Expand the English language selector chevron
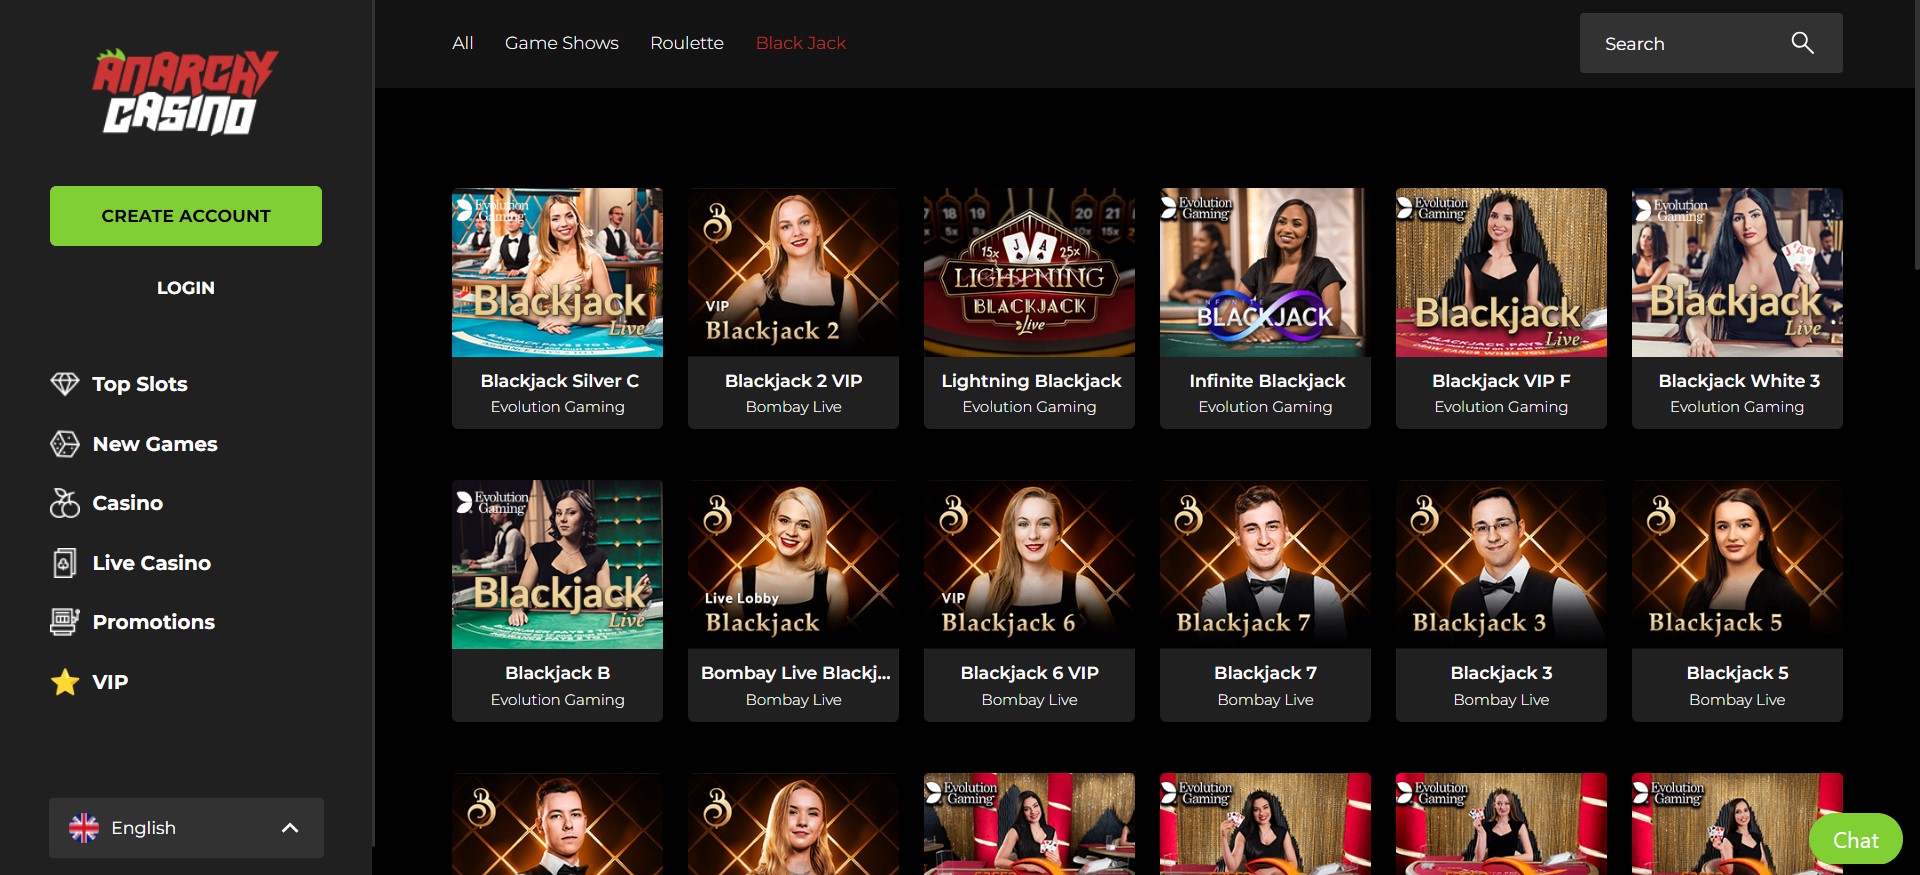This screenshot has height=875, width=1920. [x=290, y=828]
